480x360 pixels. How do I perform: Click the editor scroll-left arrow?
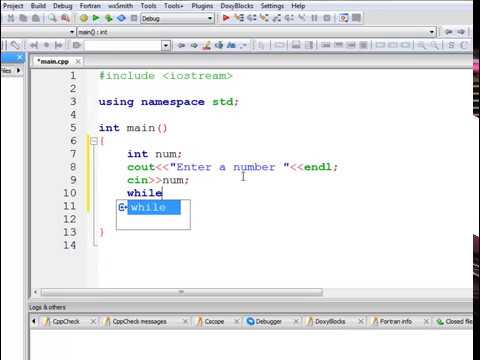pyautogui.click(x=35, y=292)
